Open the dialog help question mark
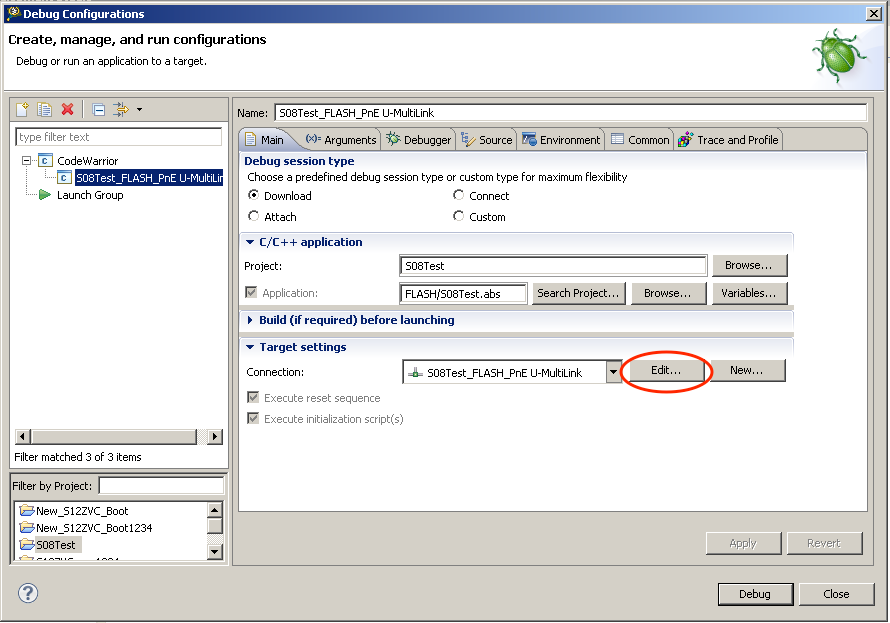 point(28,593)
